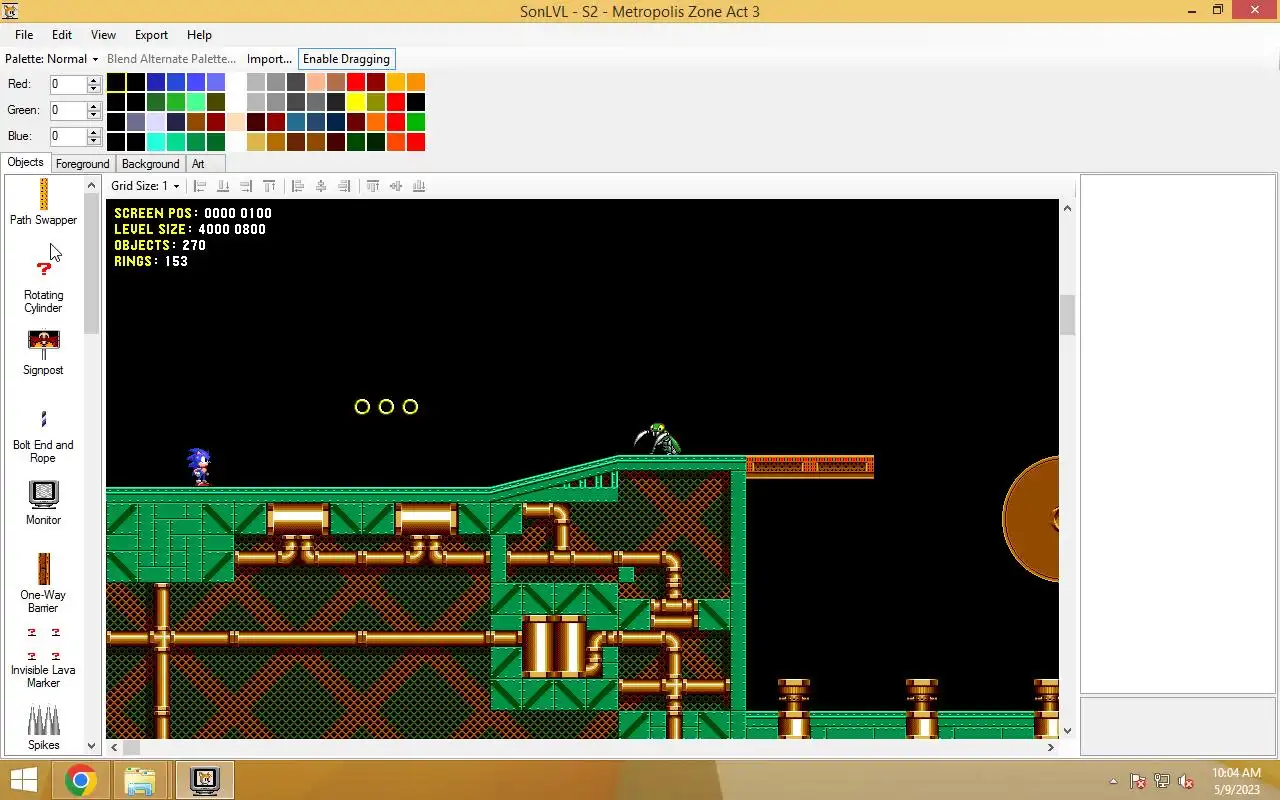
Task: Select the orange grated platform object
Action: 810,466
